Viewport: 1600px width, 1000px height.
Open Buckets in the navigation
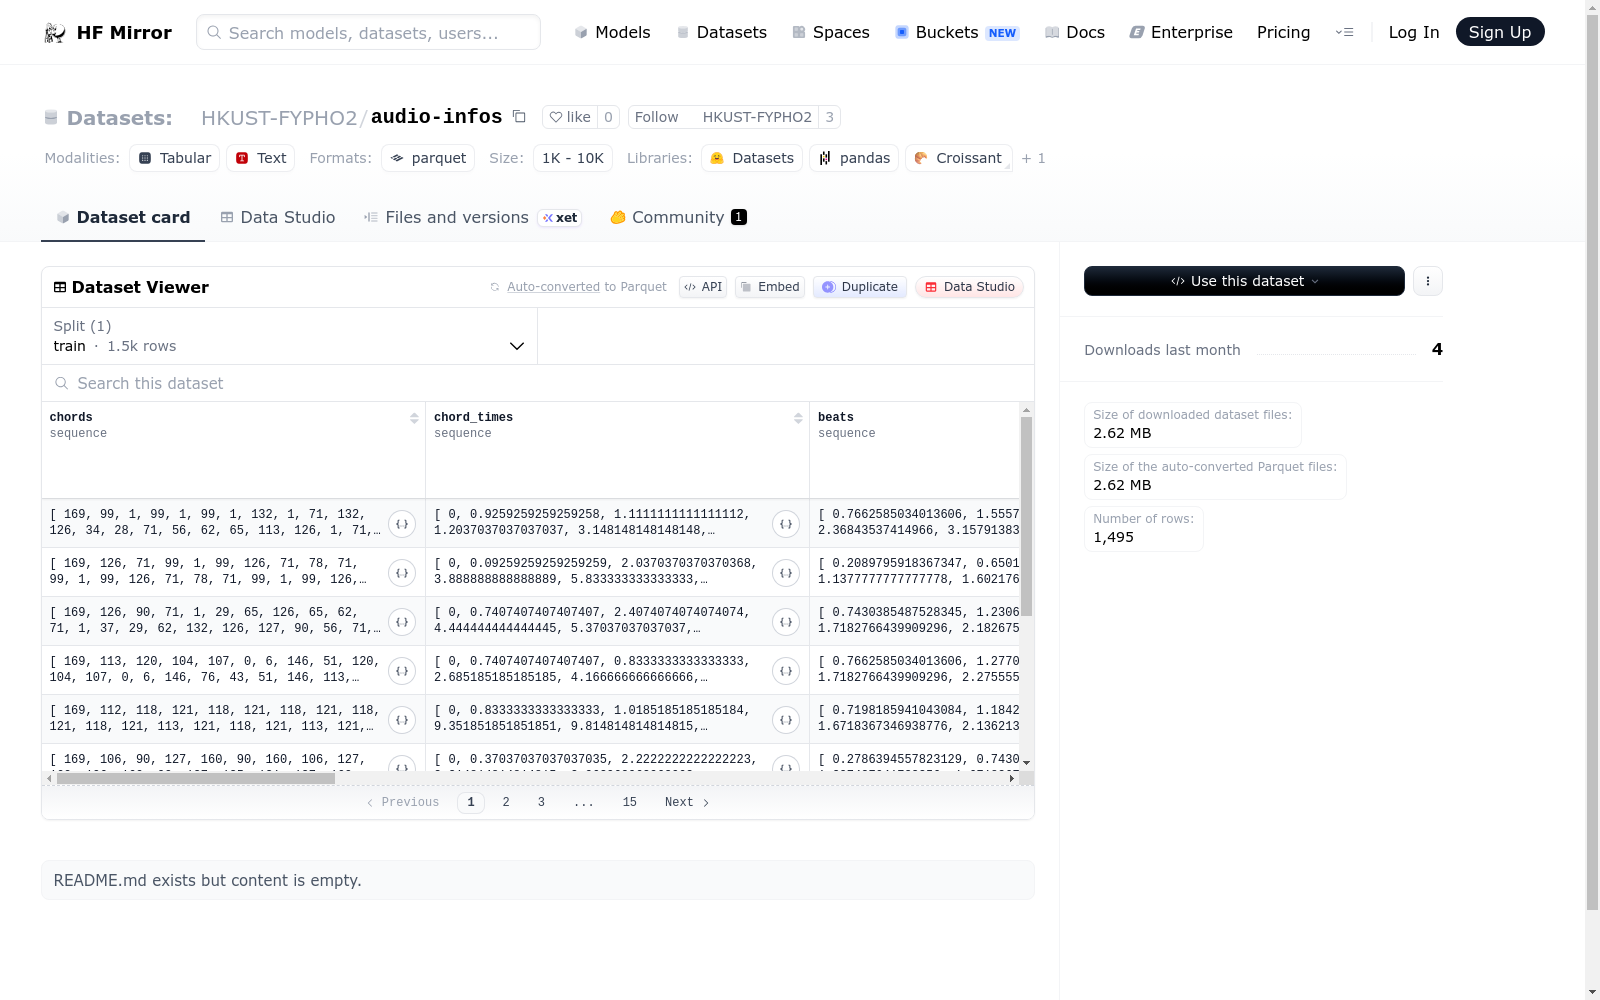point(956,32)
